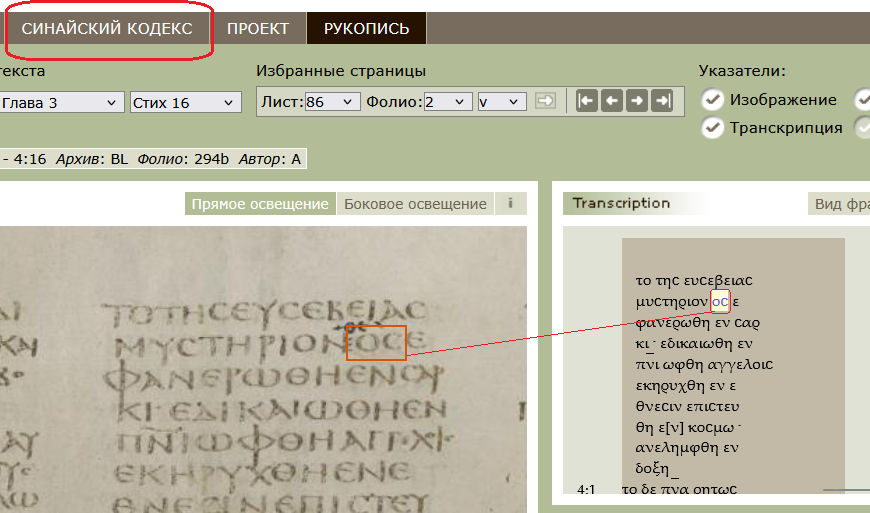870x513 pixels.
Task: Open the Фолио number dropdown
Action: 448,102
